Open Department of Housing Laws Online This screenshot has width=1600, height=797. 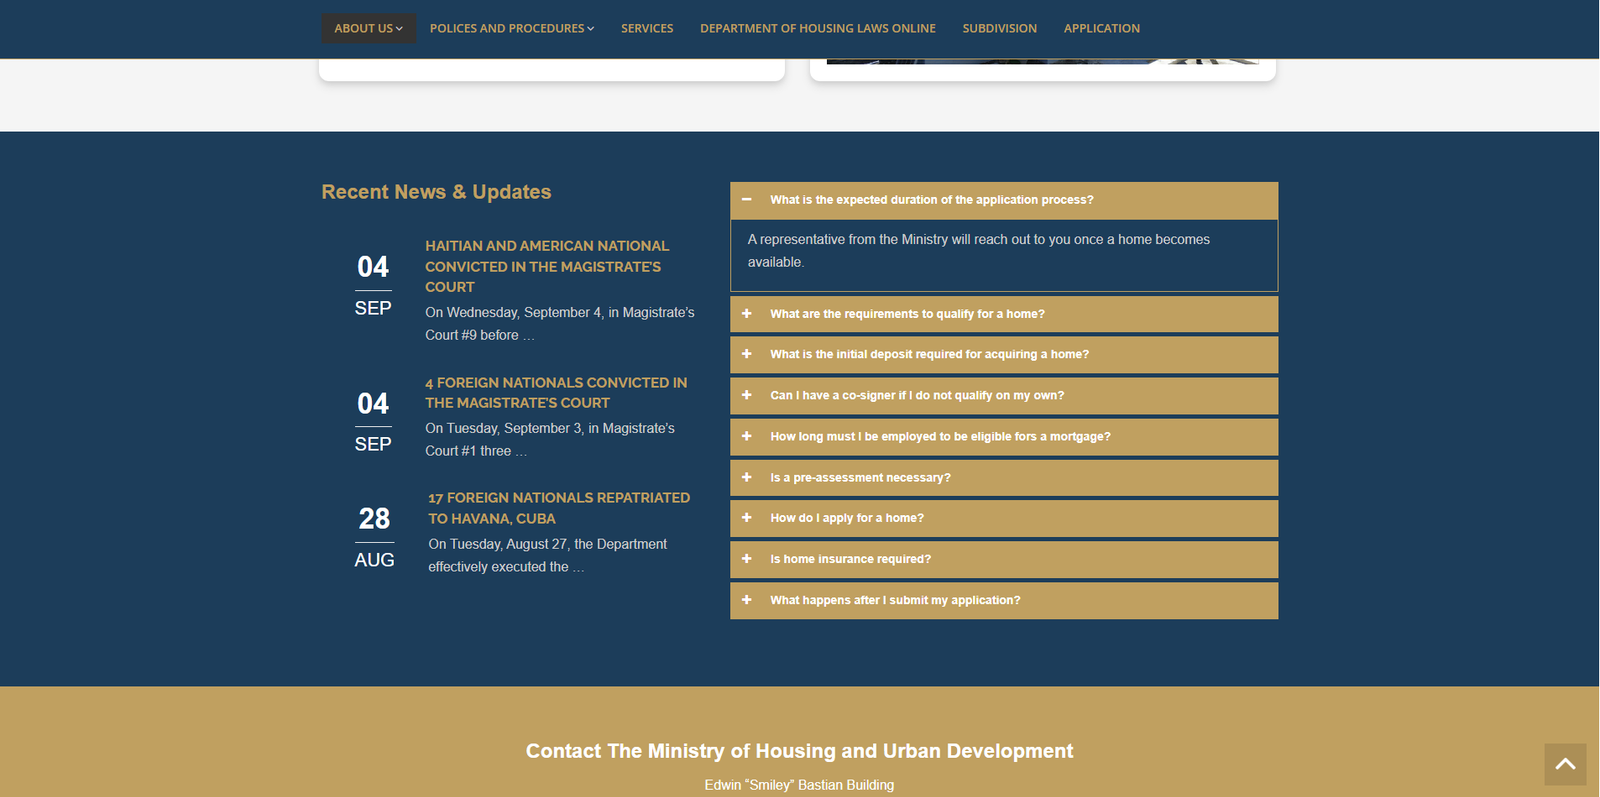(817, 28)
